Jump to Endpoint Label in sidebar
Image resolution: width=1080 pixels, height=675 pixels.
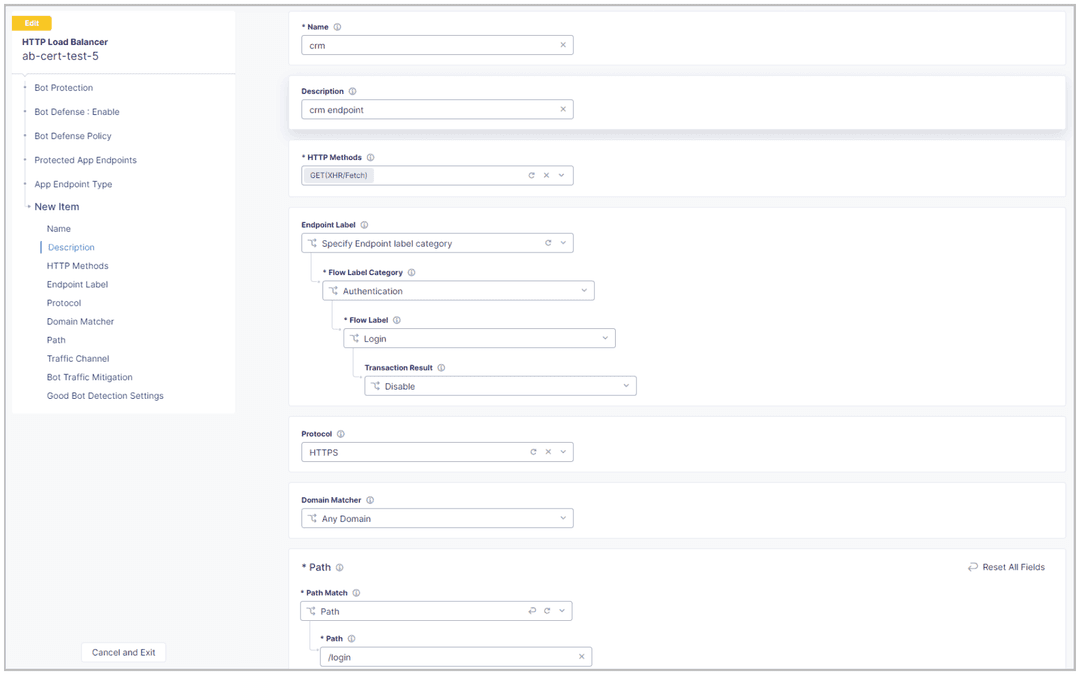(77, 284)
